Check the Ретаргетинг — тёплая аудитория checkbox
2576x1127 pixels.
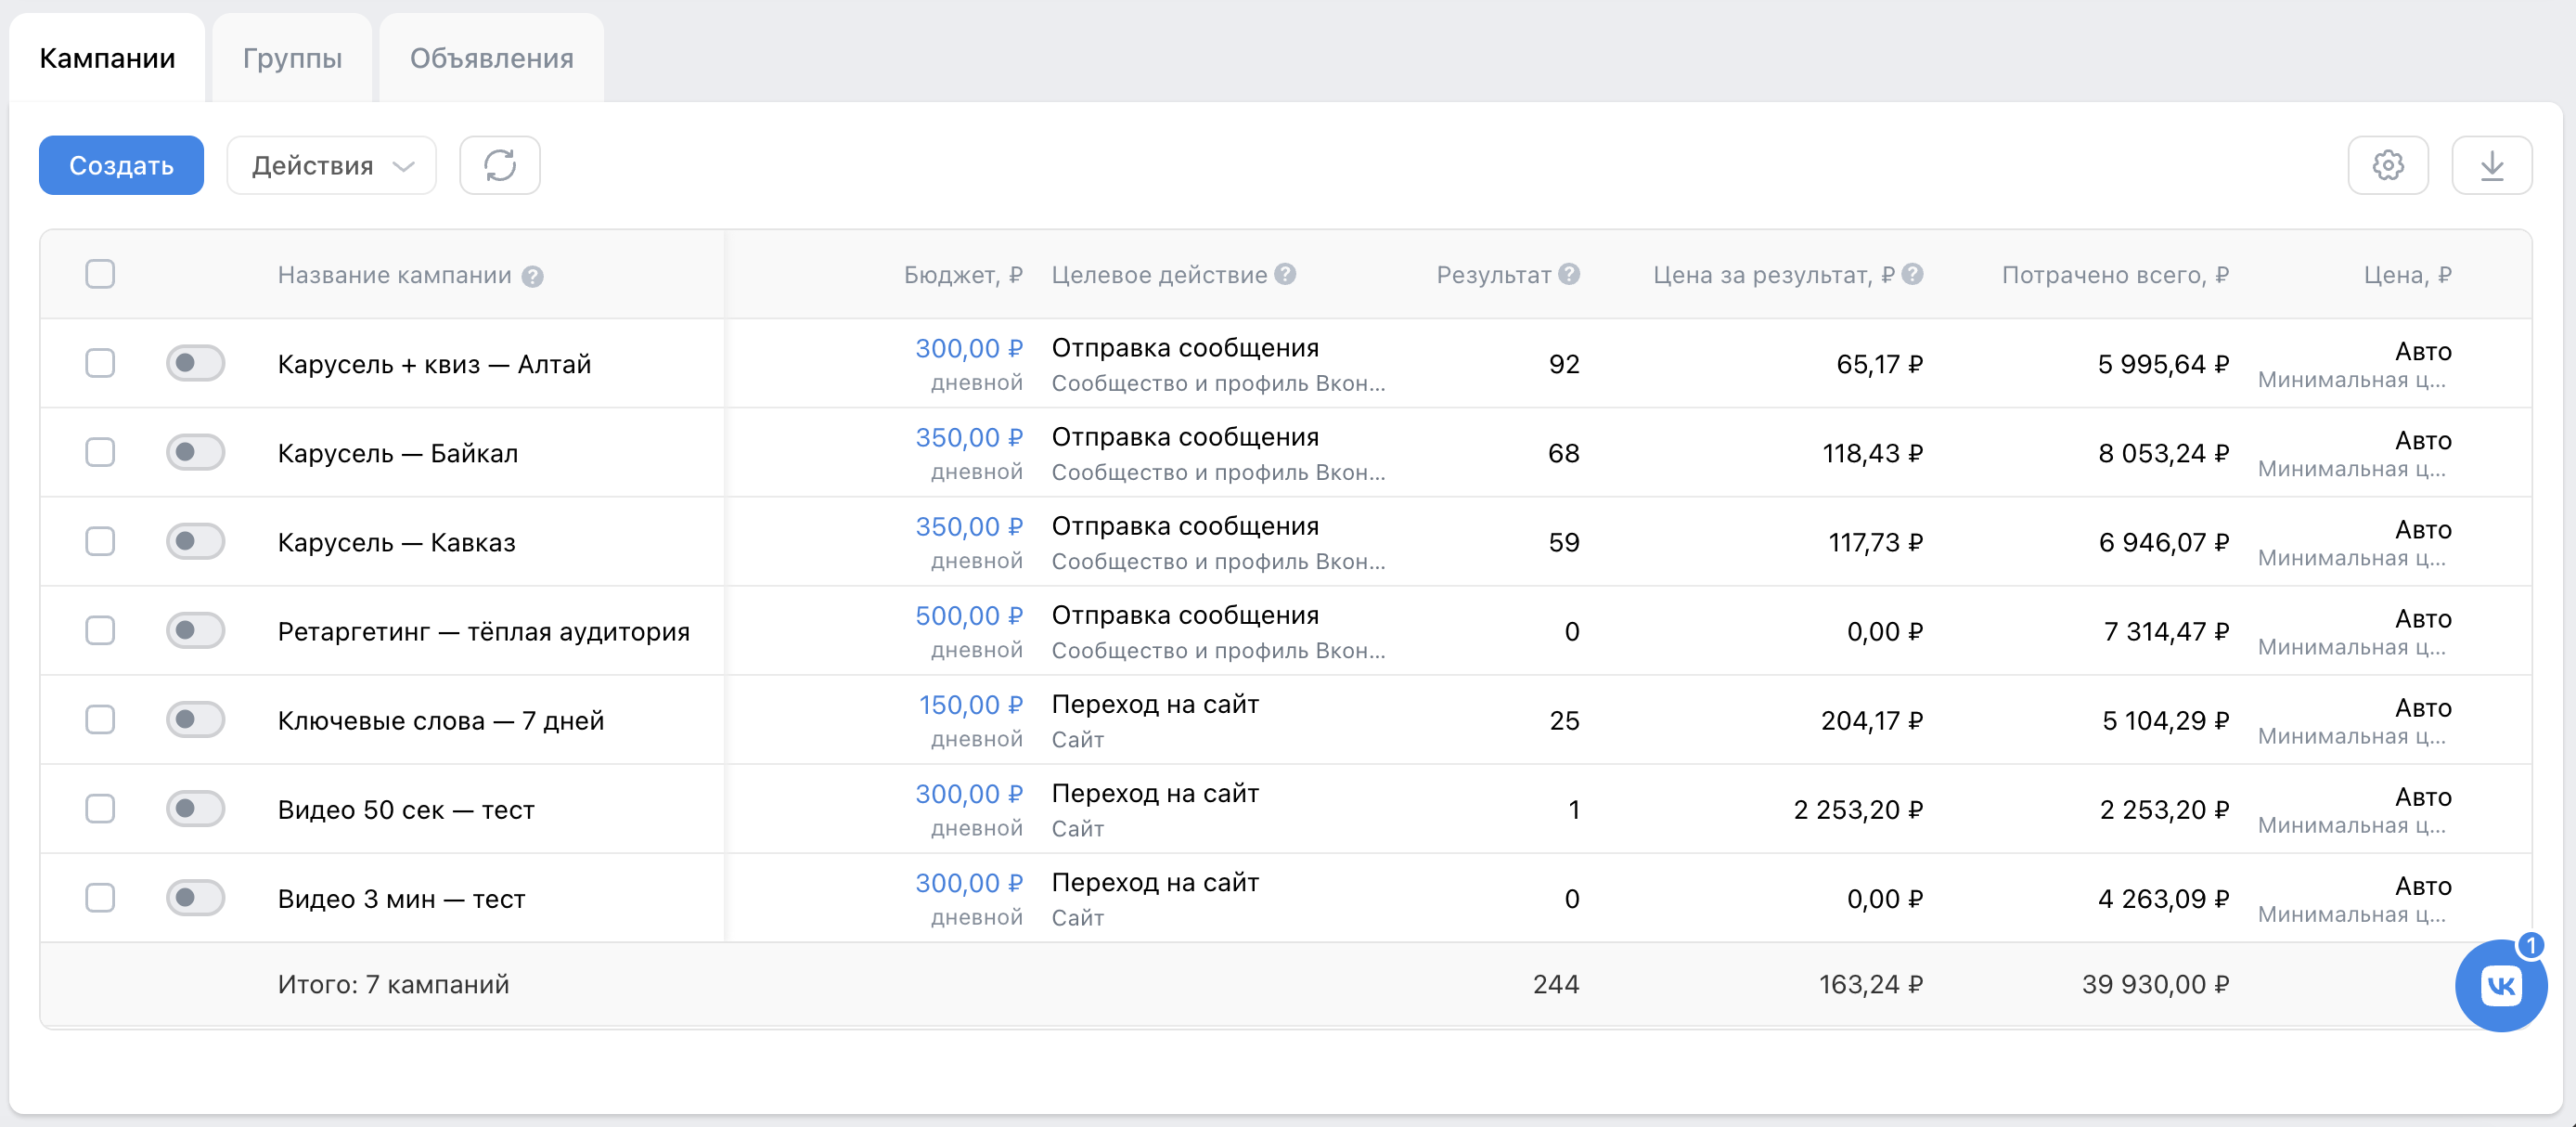tap(100, 630)
